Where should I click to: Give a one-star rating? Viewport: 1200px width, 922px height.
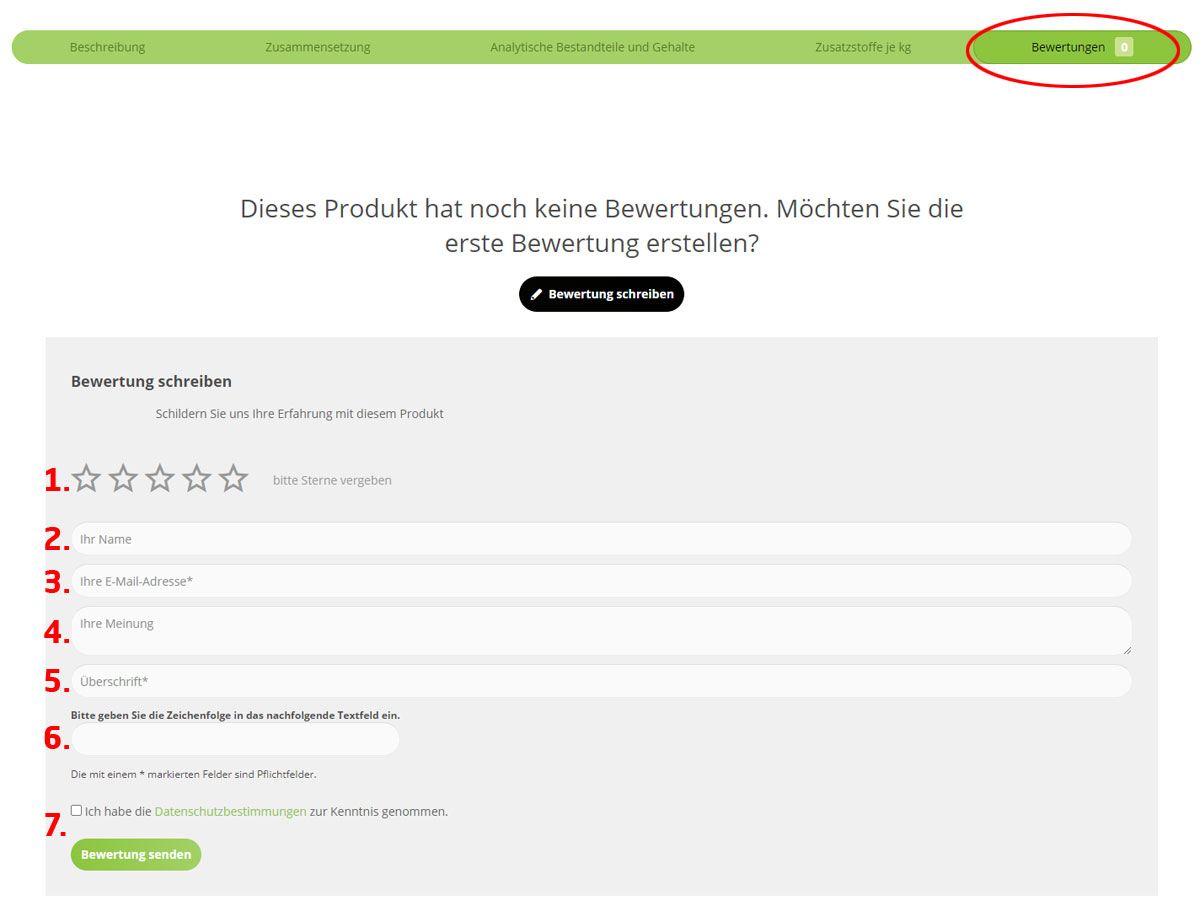tap(87, 479)
